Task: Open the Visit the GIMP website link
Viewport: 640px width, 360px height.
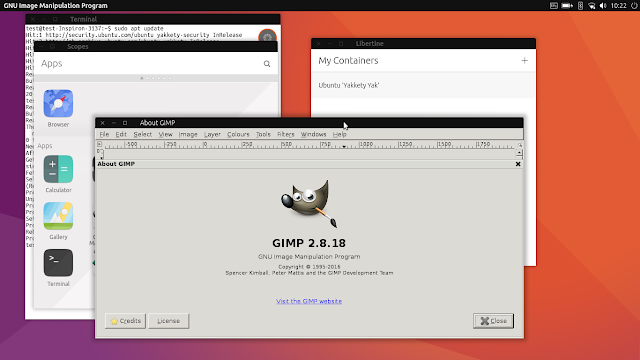Action: (309, 301)
